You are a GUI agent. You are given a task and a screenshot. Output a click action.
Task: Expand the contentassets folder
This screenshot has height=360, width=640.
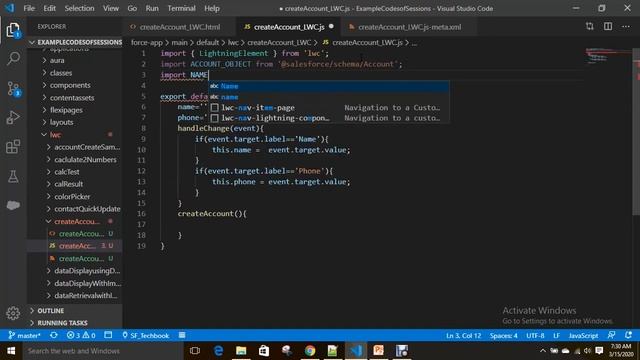(72, 98)
